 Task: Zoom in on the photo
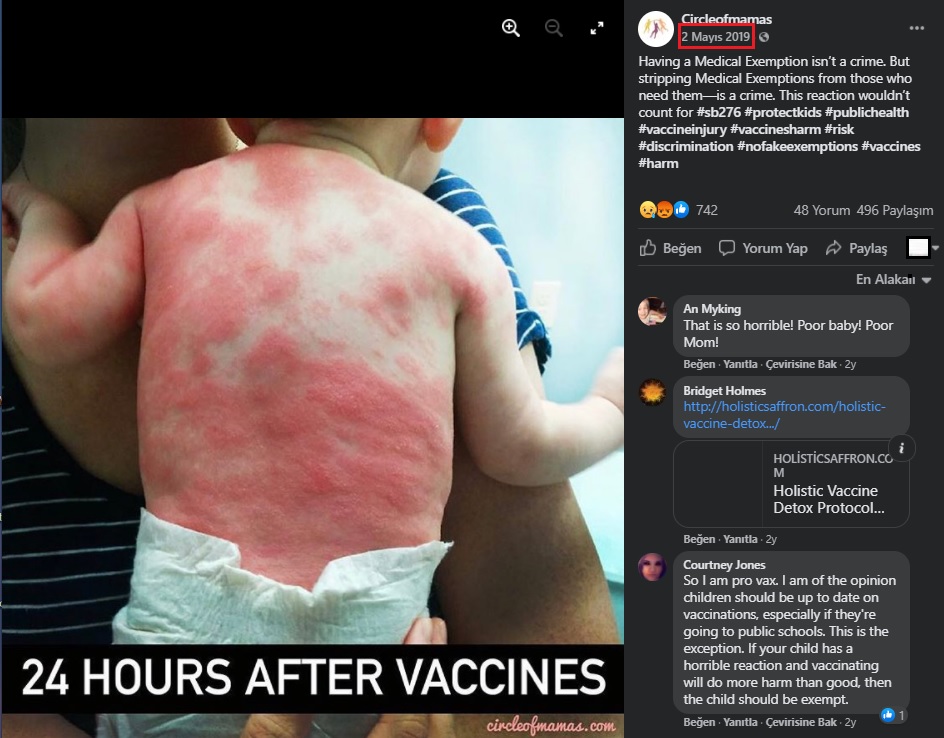pos(511,28)
